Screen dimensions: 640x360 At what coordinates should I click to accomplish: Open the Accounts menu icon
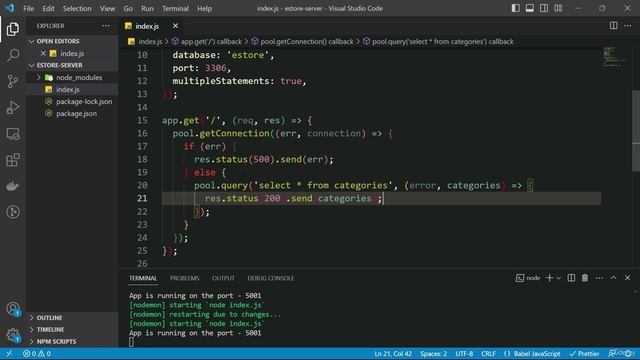click(13, 309)
